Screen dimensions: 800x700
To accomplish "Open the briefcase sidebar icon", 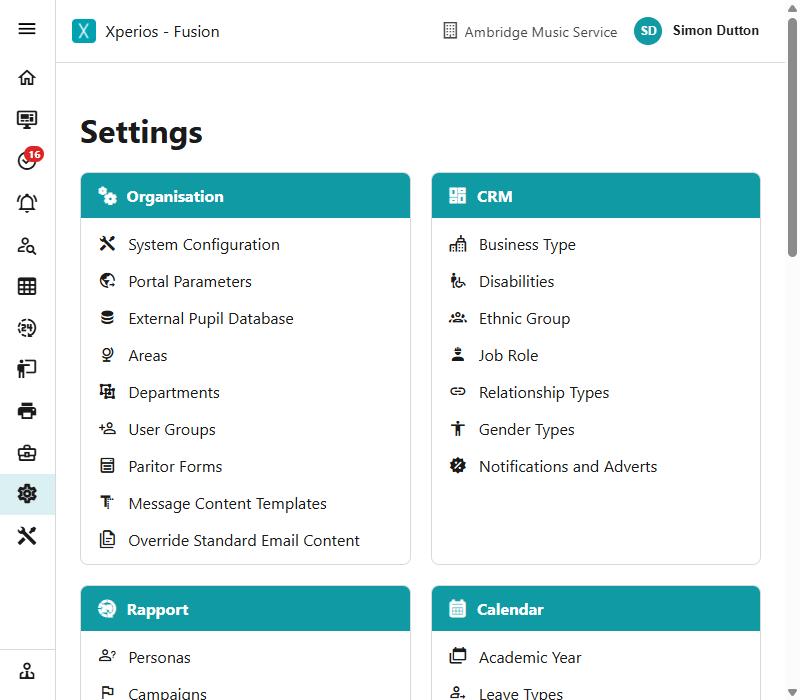I will (27, 453).
